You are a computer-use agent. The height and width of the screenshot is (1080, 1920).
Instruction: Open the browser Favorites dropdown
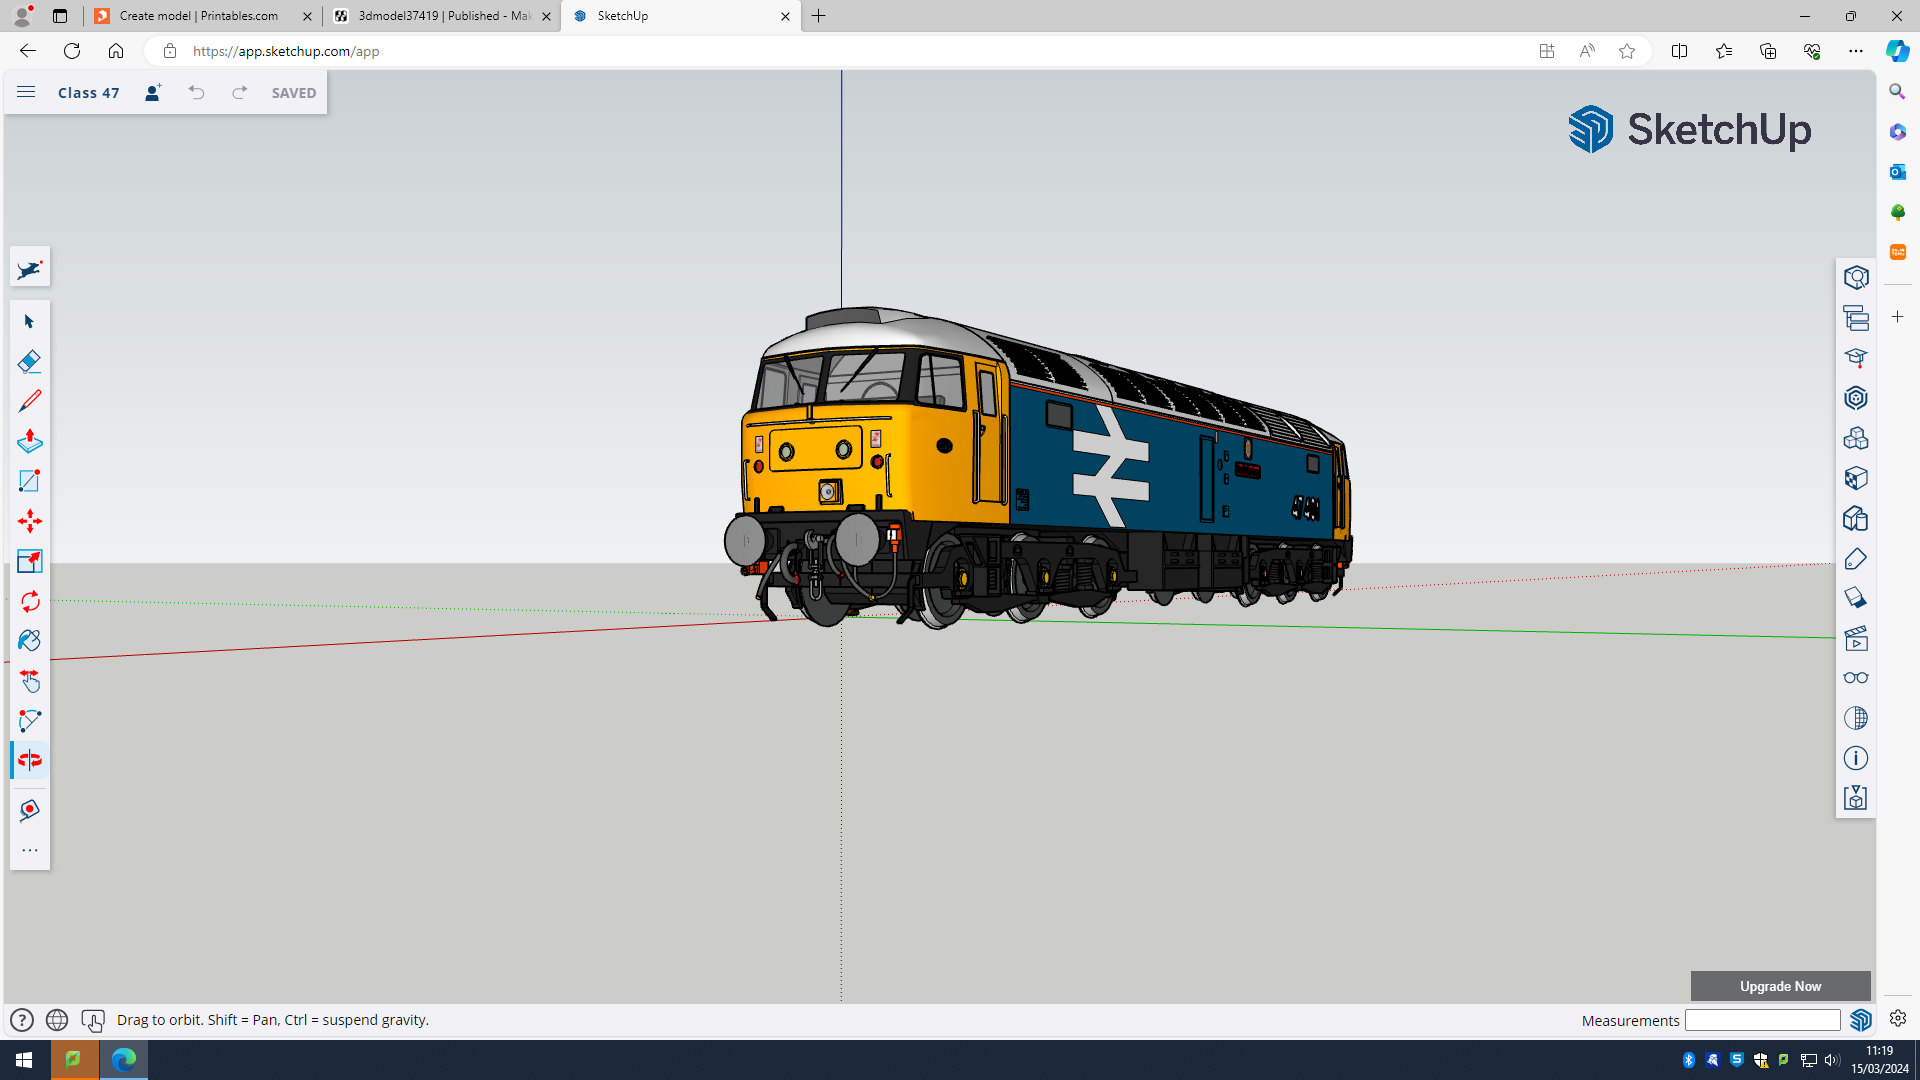[x=1724, y=51]
